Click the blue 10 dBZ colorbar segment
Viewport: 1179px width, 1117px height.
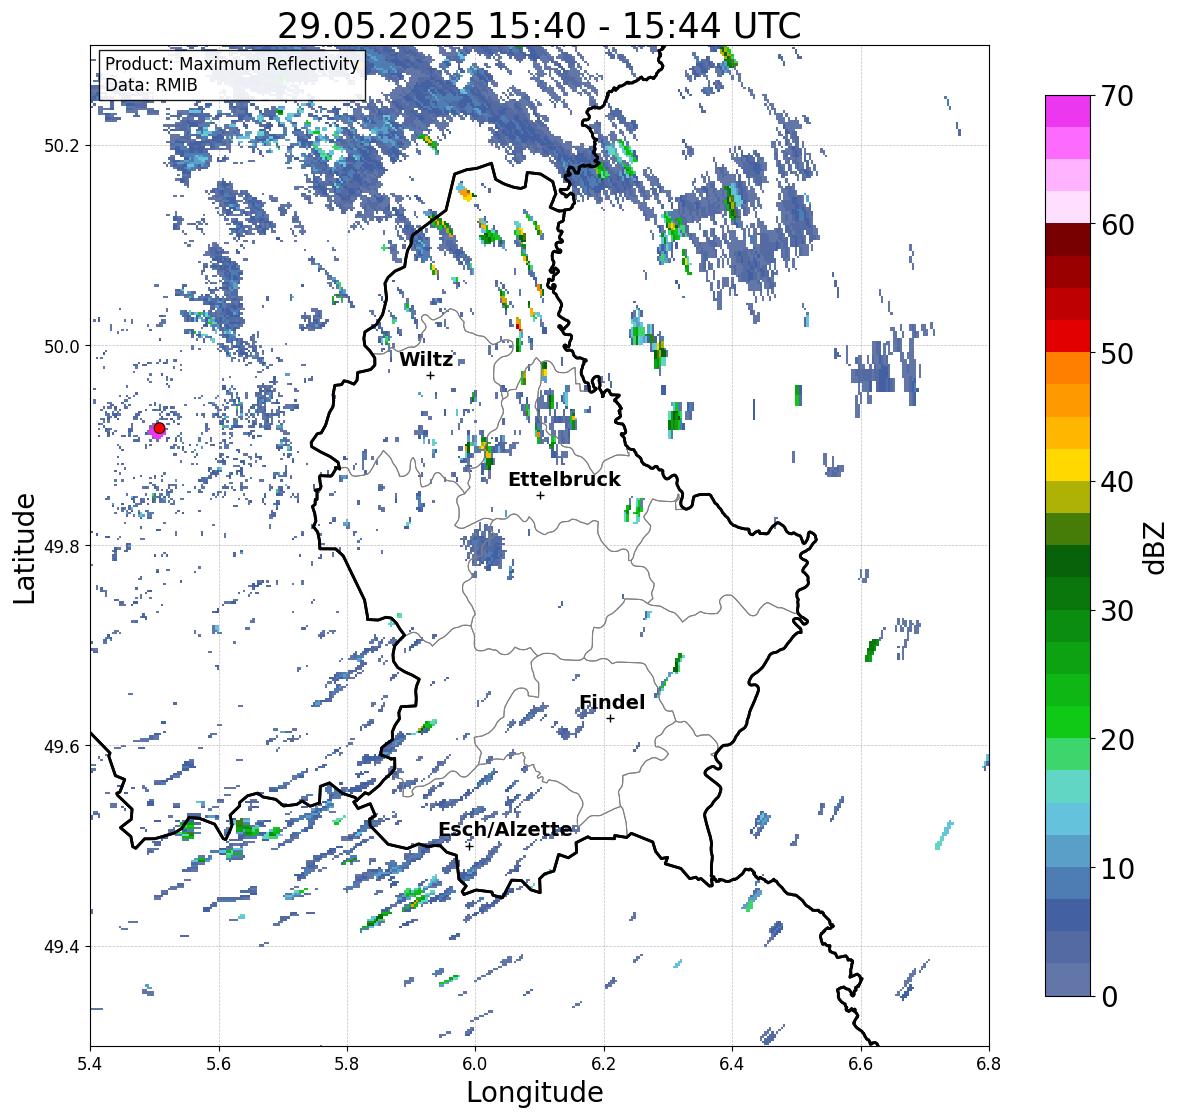pos(1068,851)
